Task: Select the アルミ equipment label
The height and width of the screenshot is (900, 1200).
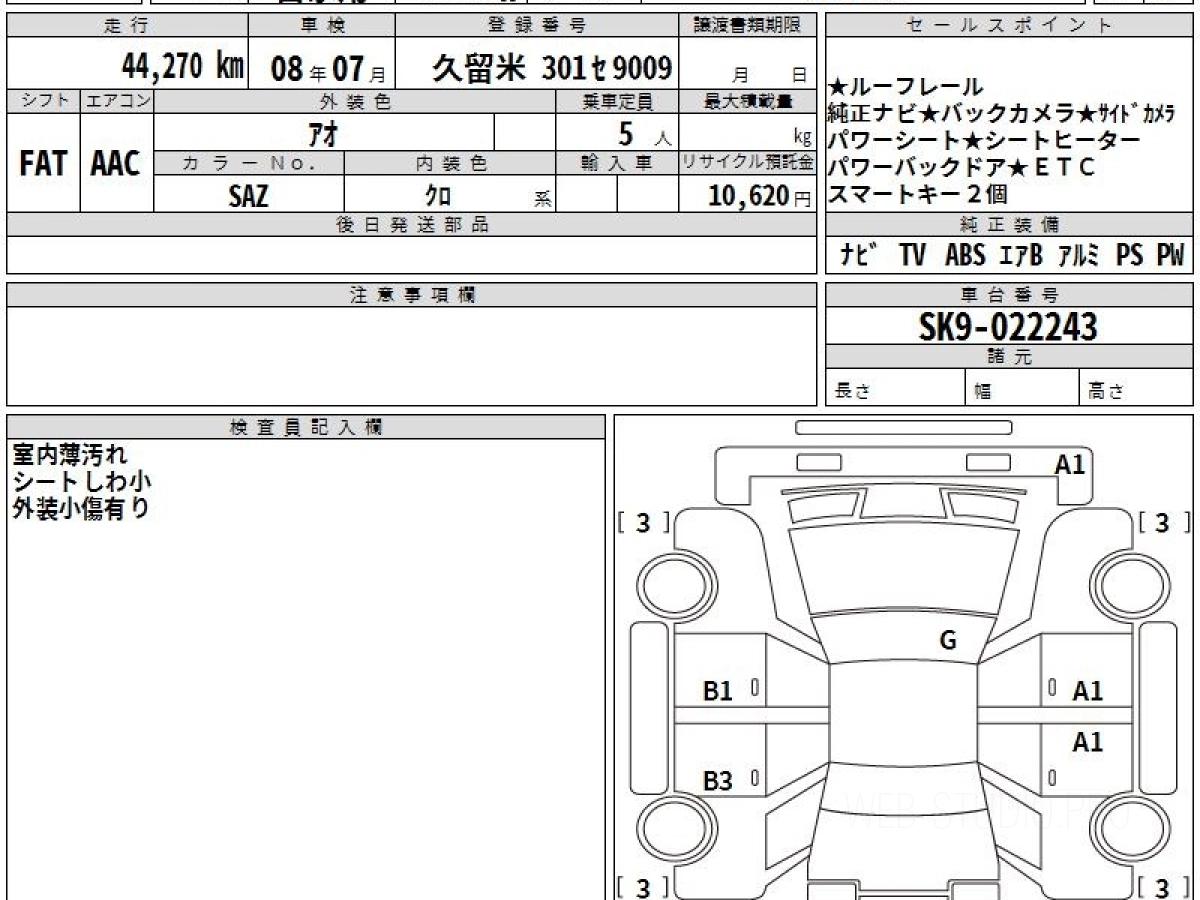Action: [x=1078, y=256]
